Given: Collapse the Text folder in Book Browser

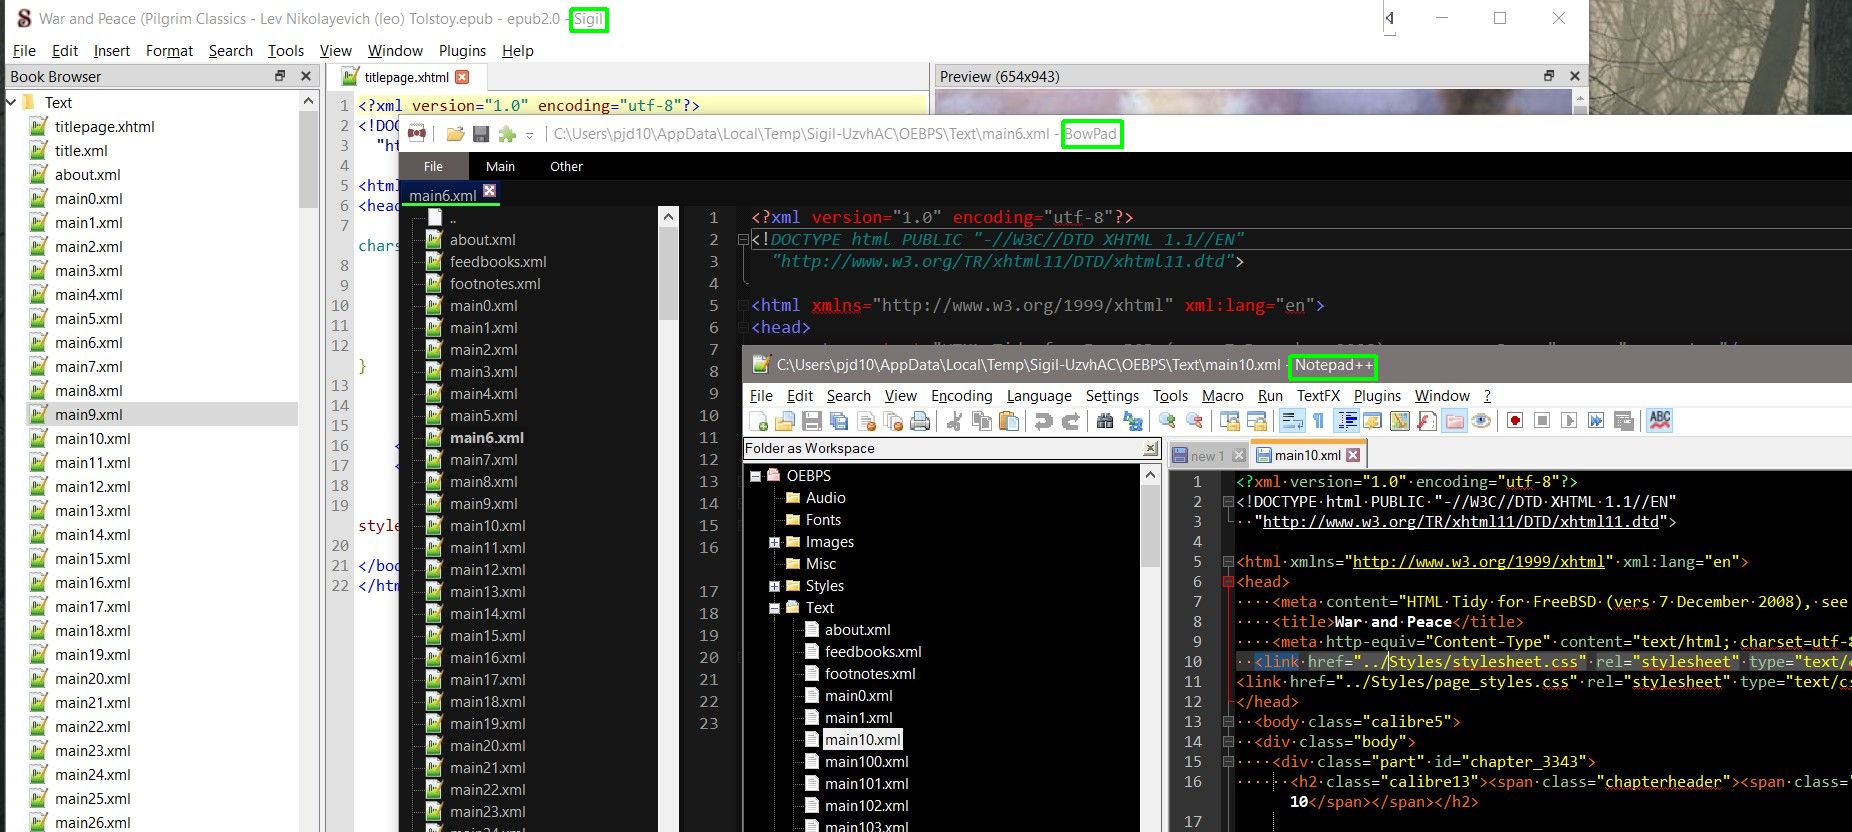Looking at the screenshot, I should (x=12, y=102).
